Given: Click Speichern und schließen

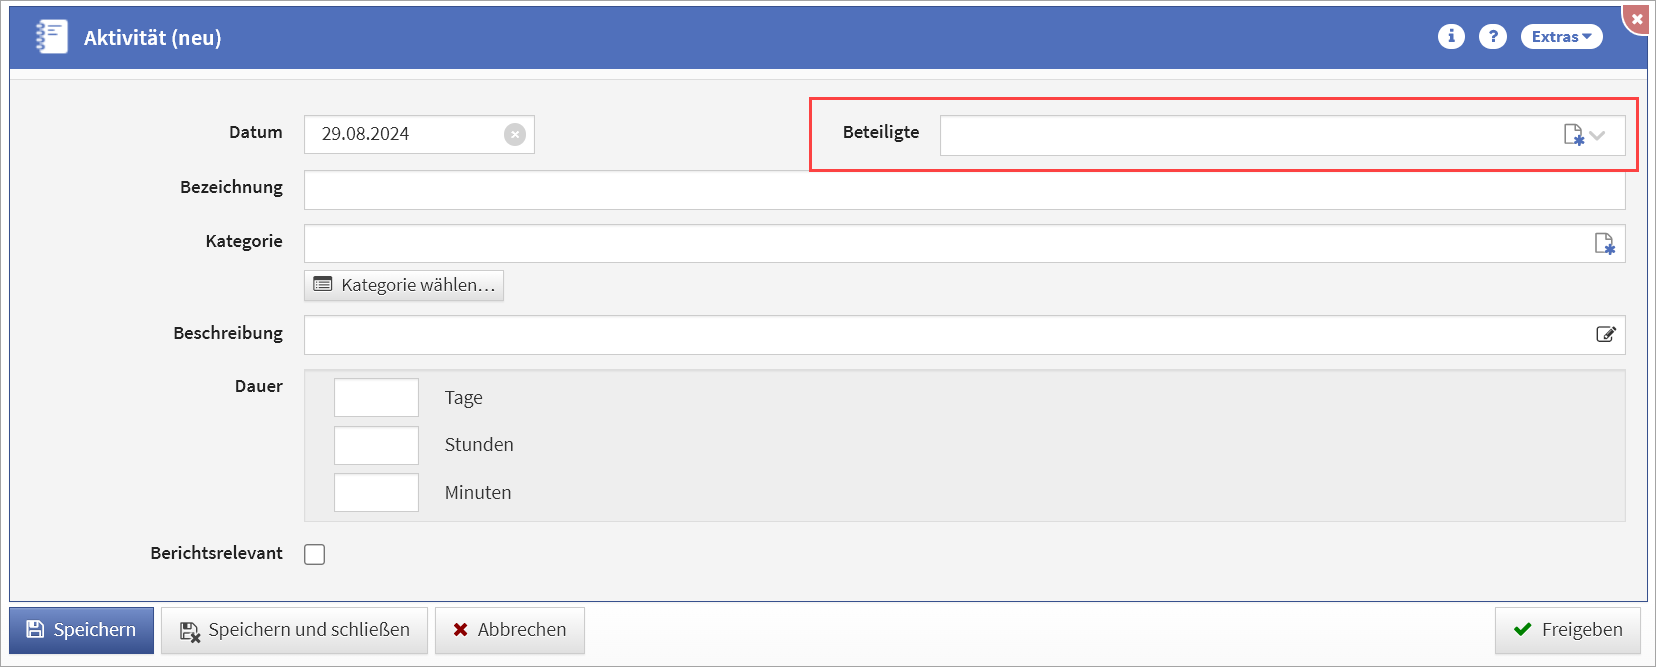Looking at the screenshot, I should click(294, 630).
